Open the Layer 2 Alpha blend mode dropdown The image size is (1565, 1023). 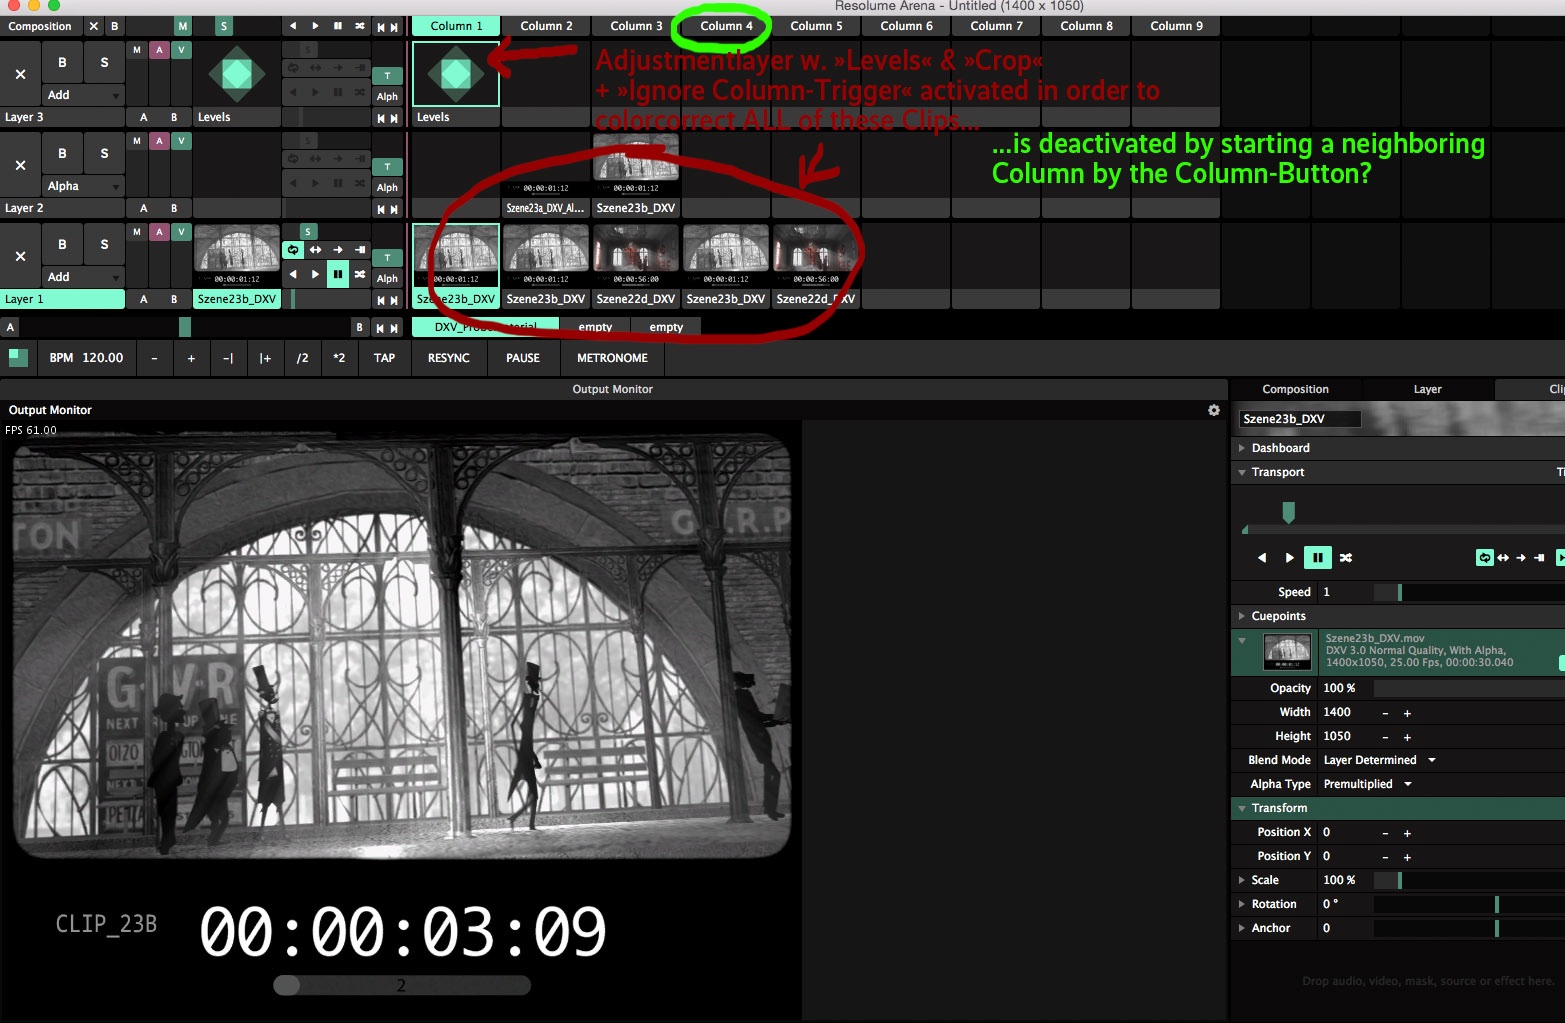[x=83, y=186]
